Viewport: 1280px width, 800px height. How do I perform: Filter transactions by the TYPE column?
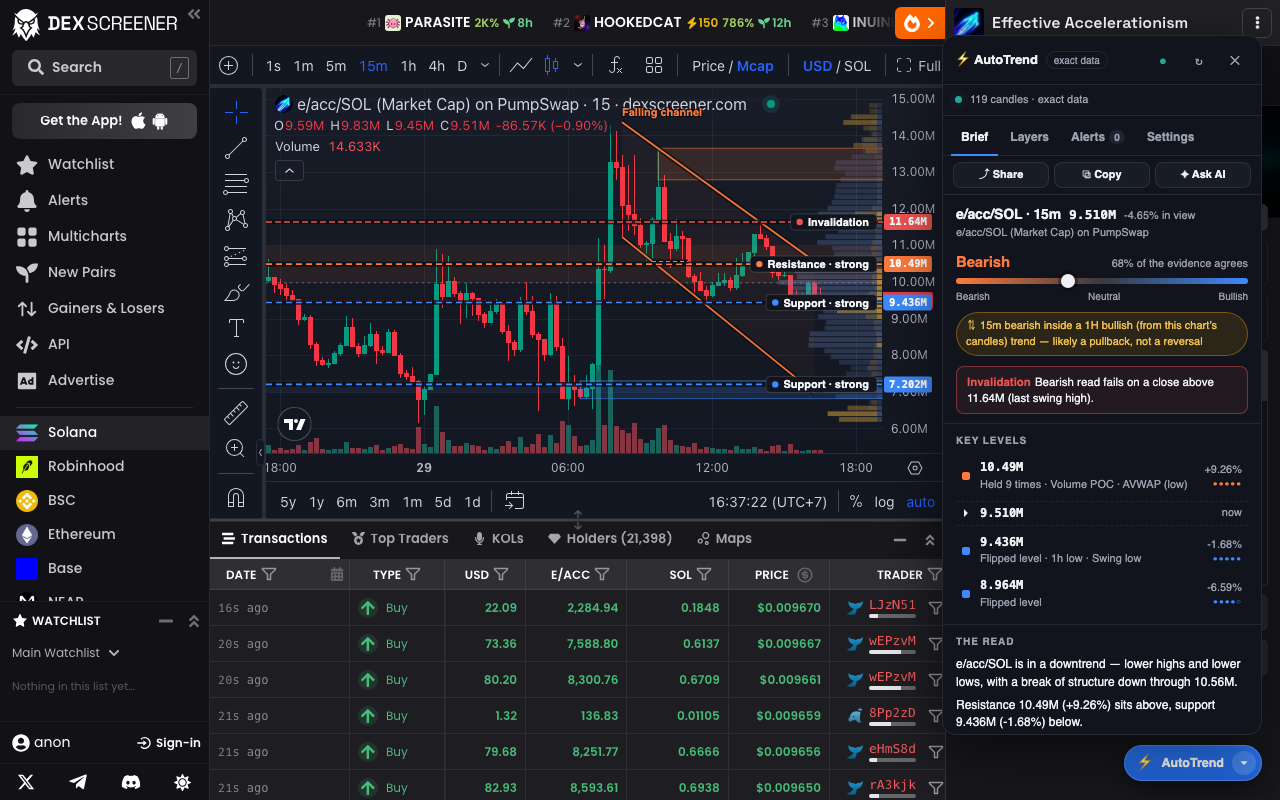413,575
